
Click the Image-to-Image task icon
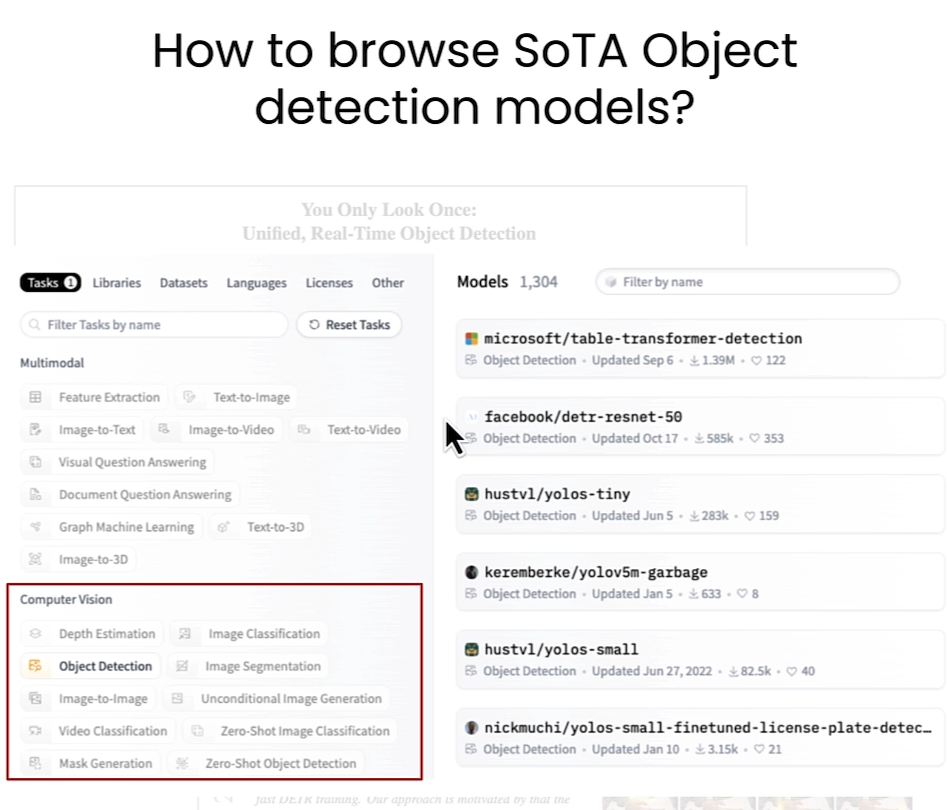pos(36,698)
